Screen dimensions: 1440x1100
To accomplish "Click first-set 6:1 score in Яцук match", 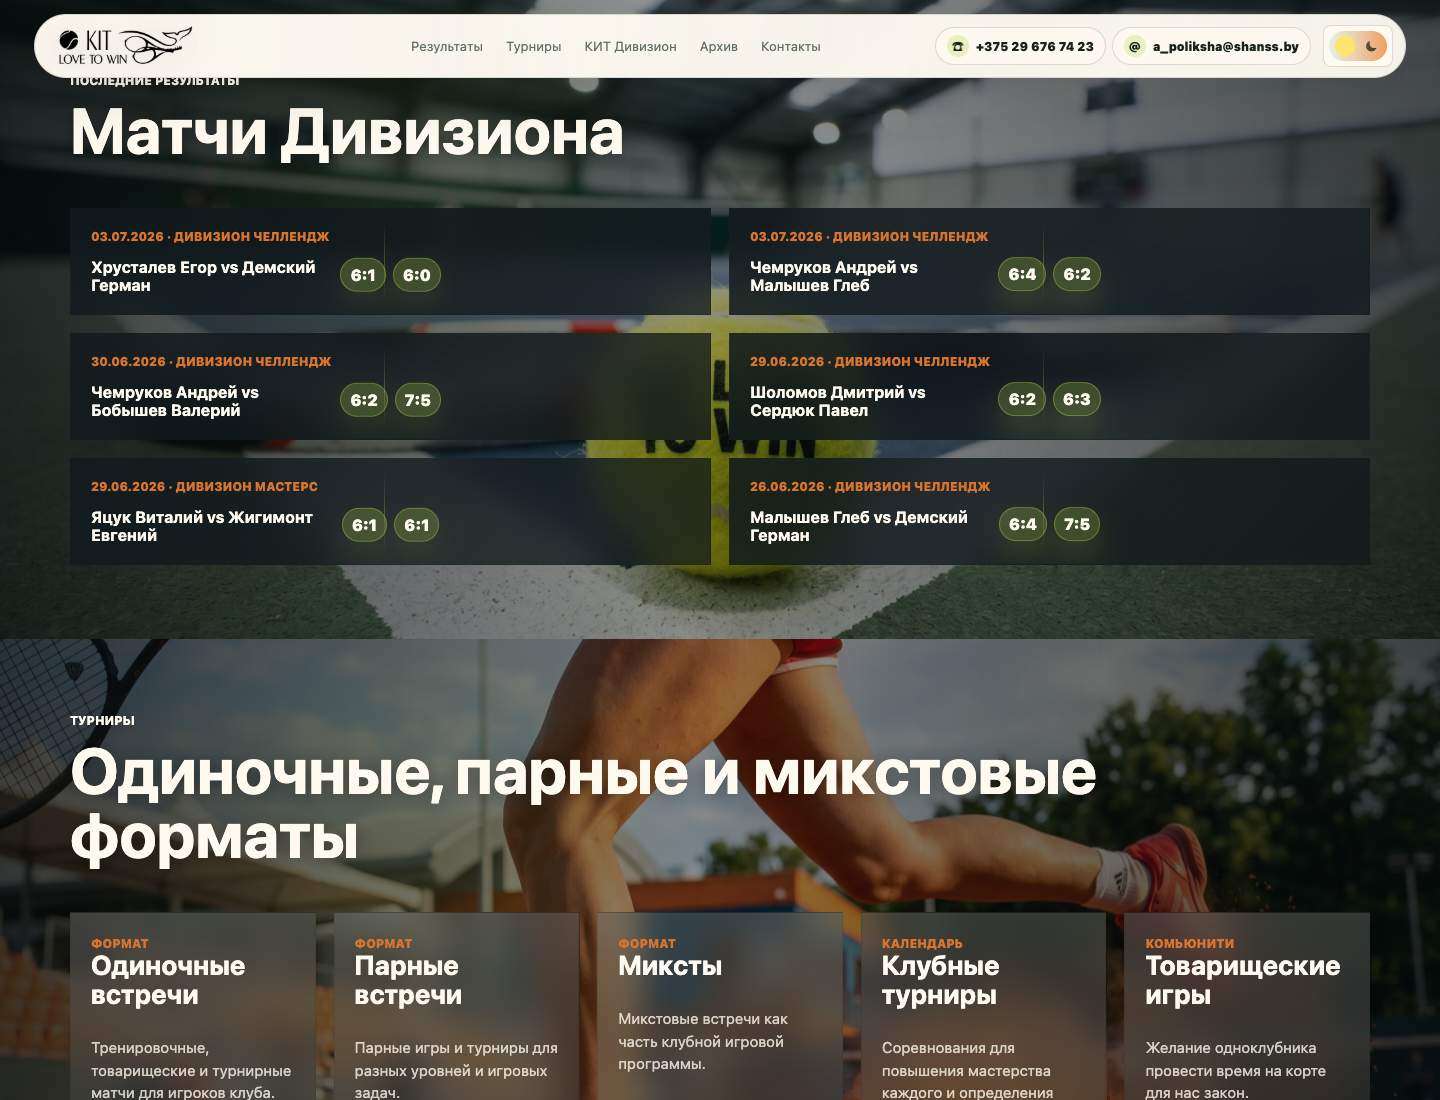I will [x=364, y=525].
